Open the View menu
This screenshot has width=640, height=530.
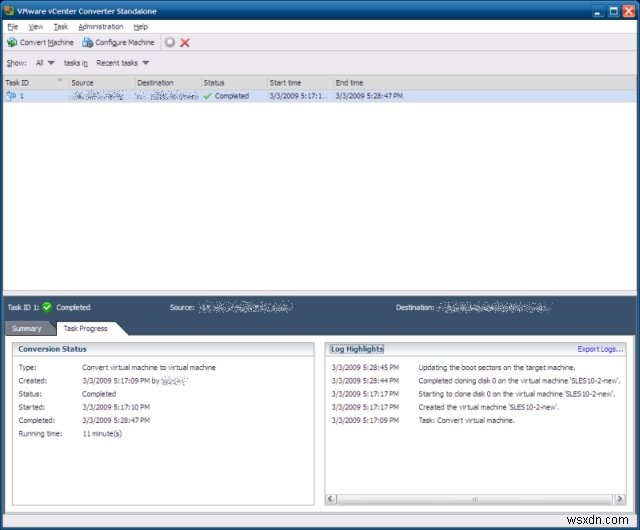point(36,27)
